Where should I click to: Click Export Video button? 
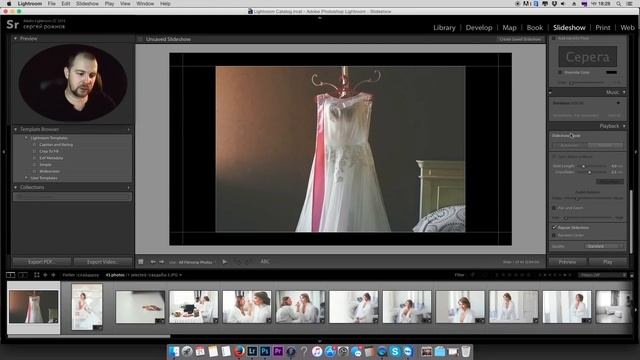pyautogui.click(x=102, y=262)
